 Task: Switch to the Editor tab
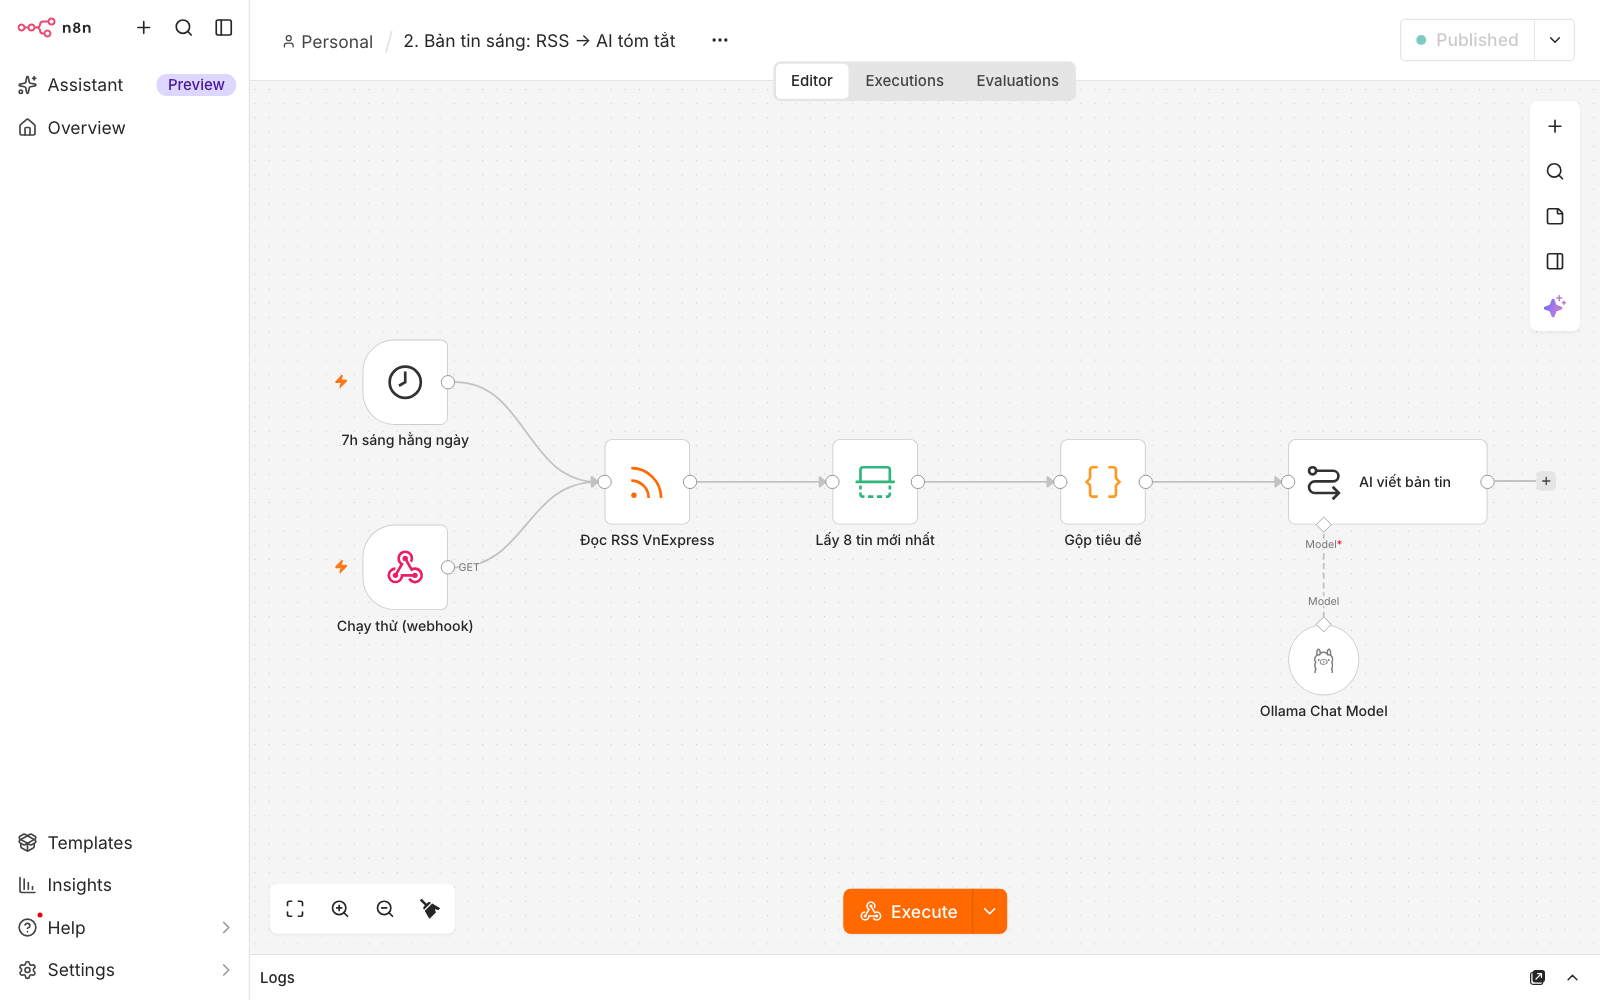[812, 81]
